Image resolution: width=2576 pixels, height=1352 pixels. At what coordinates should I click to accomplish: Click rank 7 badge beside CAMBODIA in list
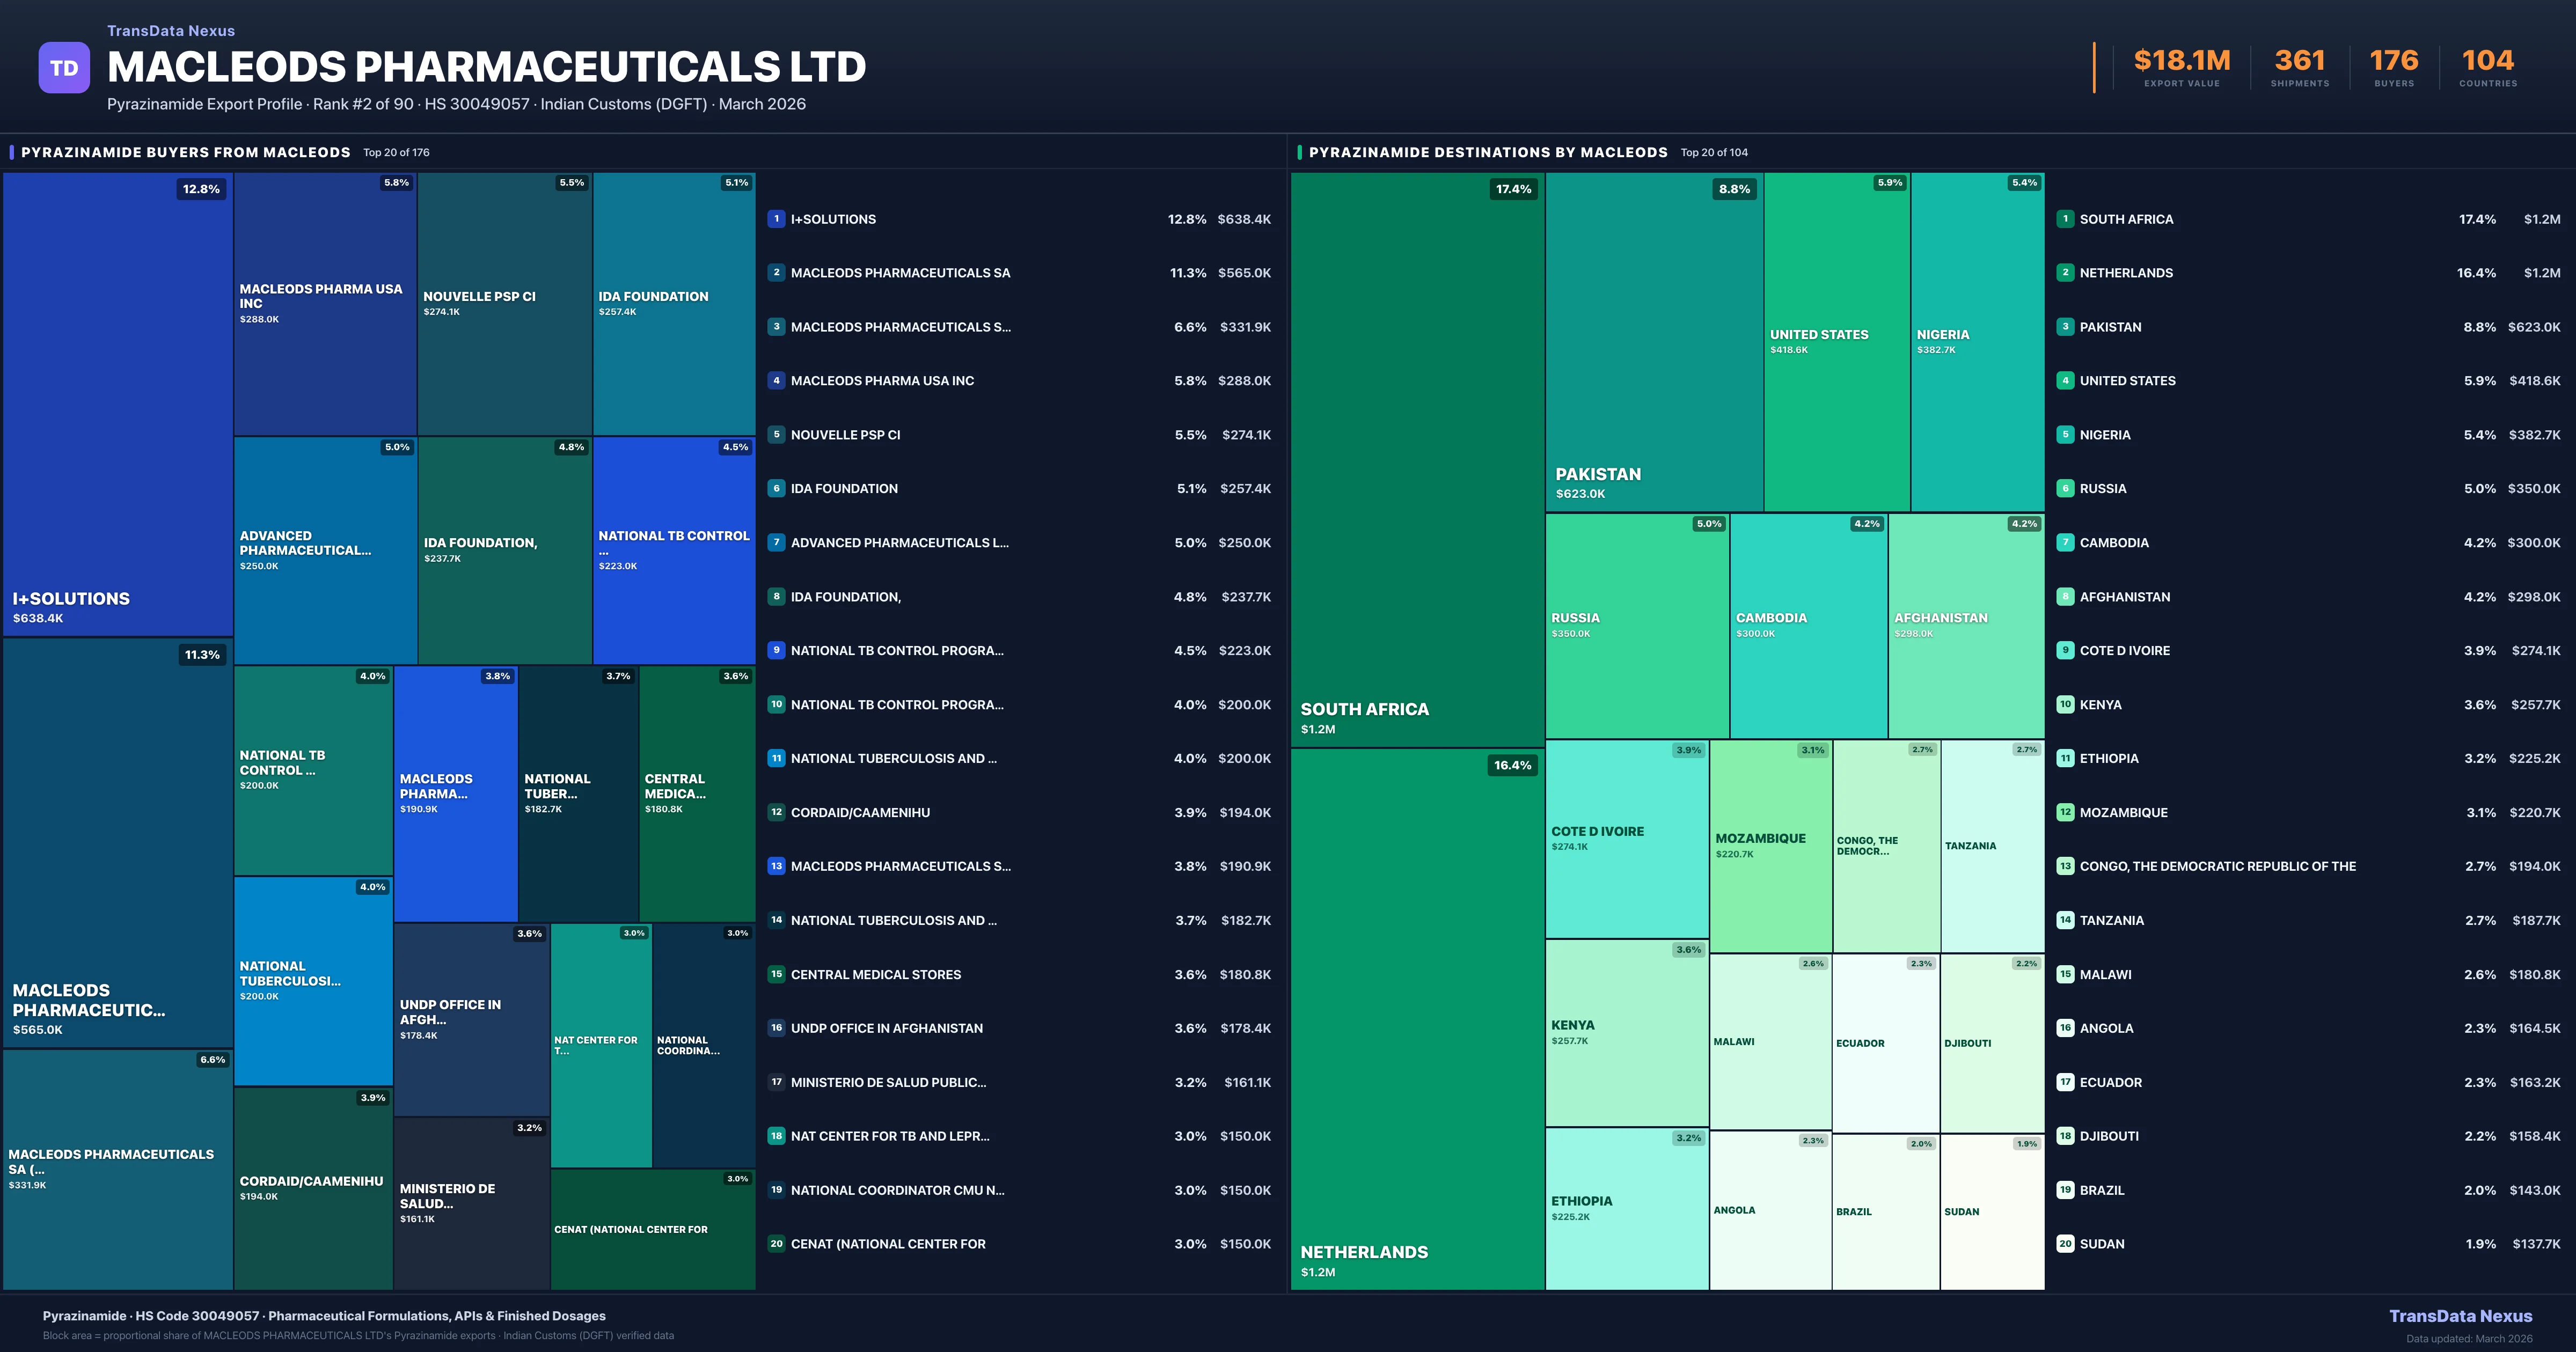coord(2065,543)
